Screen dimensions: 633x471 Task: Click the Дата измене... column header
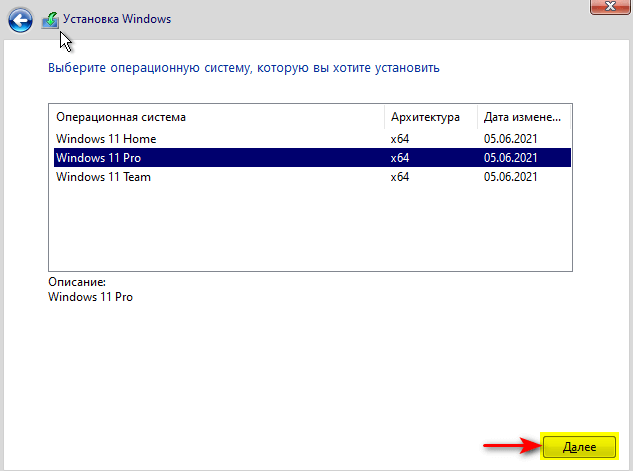pos(524,117)
